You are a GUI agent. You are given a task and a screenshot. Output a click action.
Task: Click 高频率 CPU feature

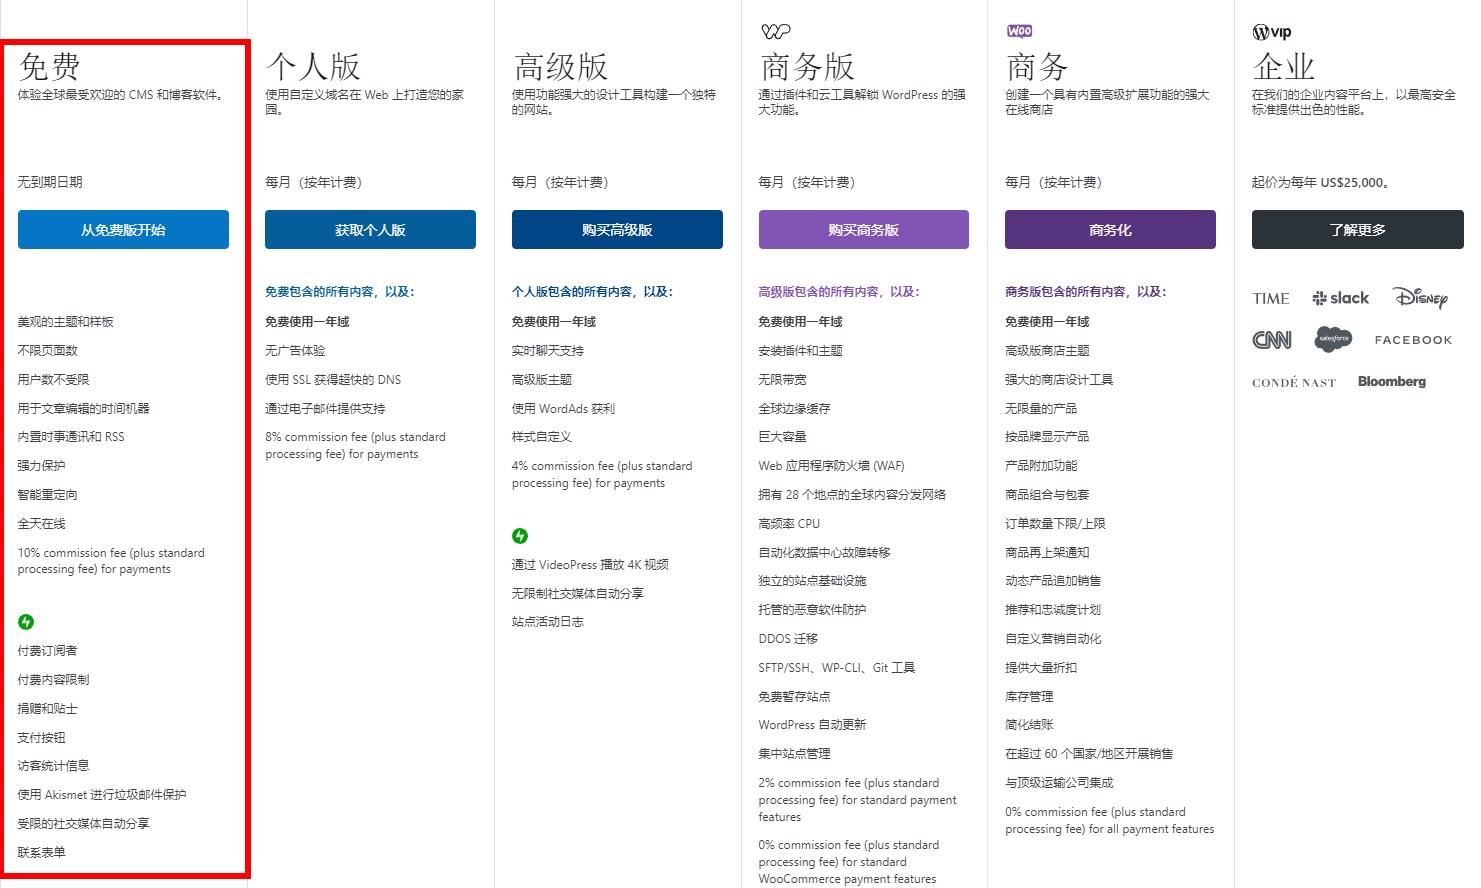(789, 524)
